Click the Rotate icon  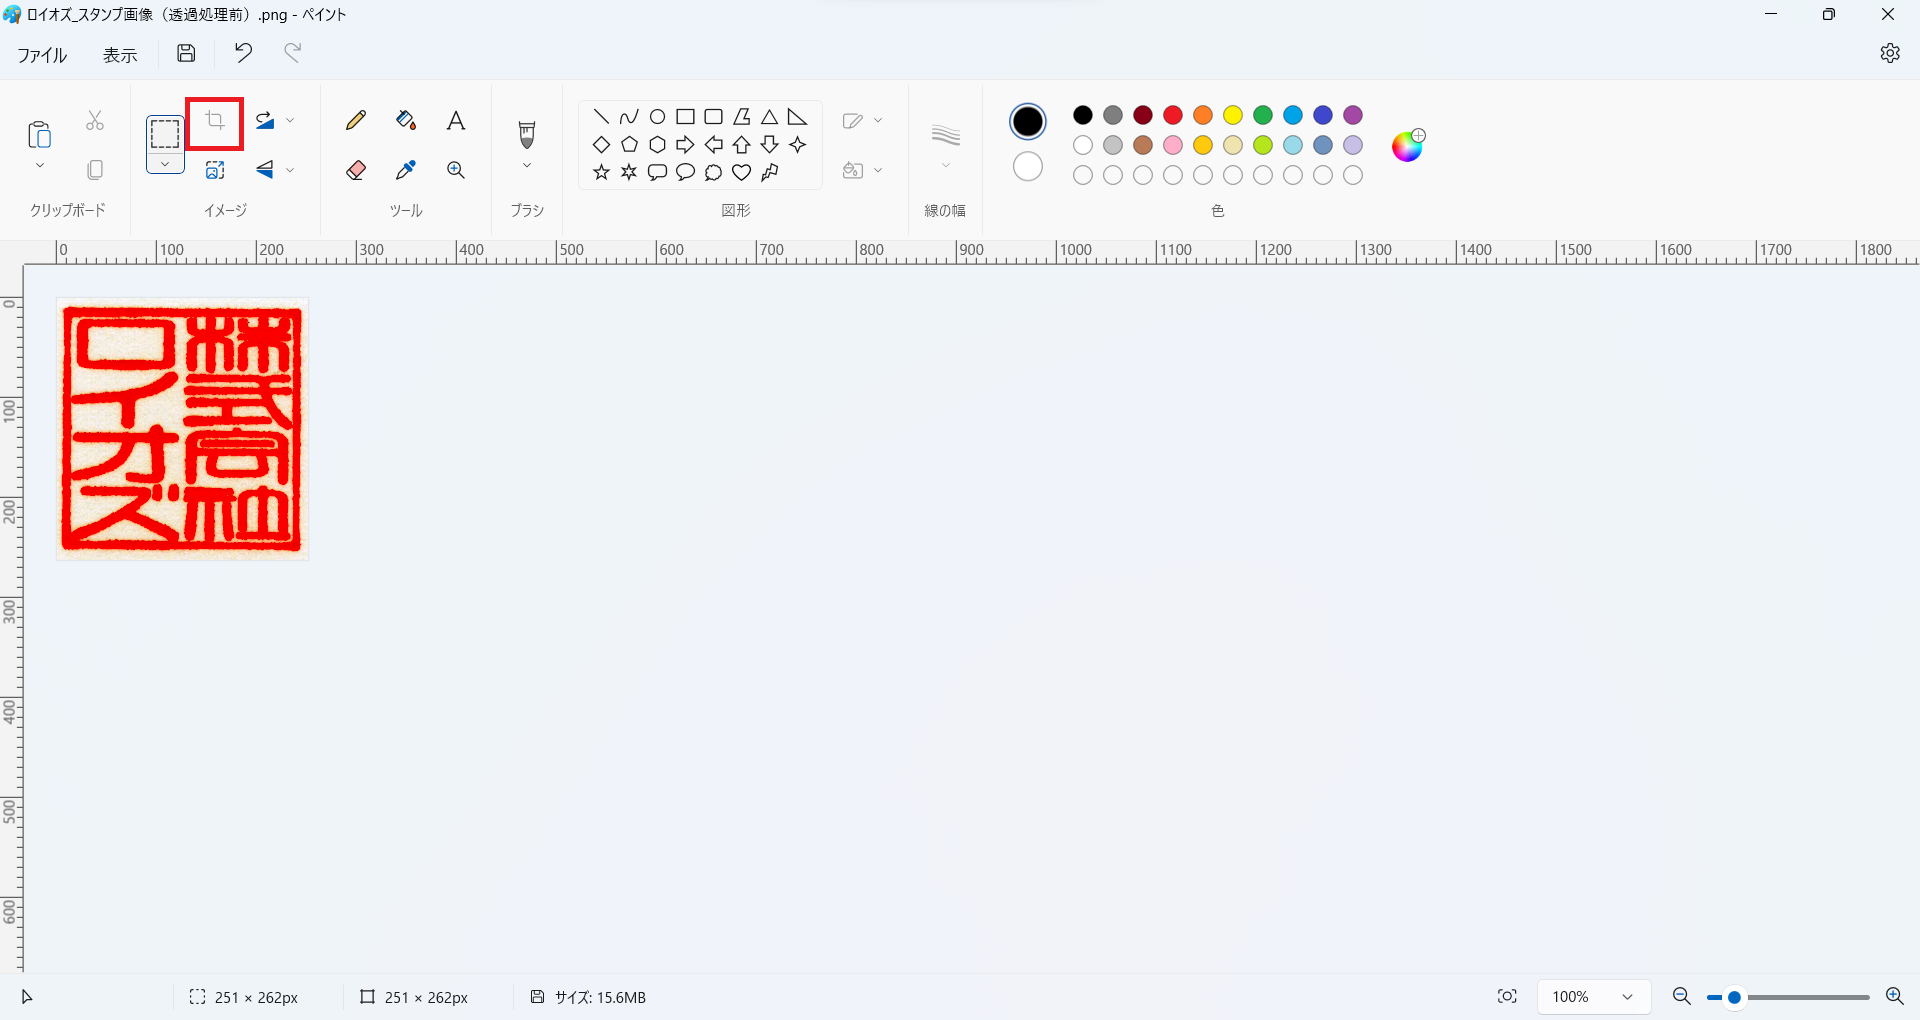(264, 121)
